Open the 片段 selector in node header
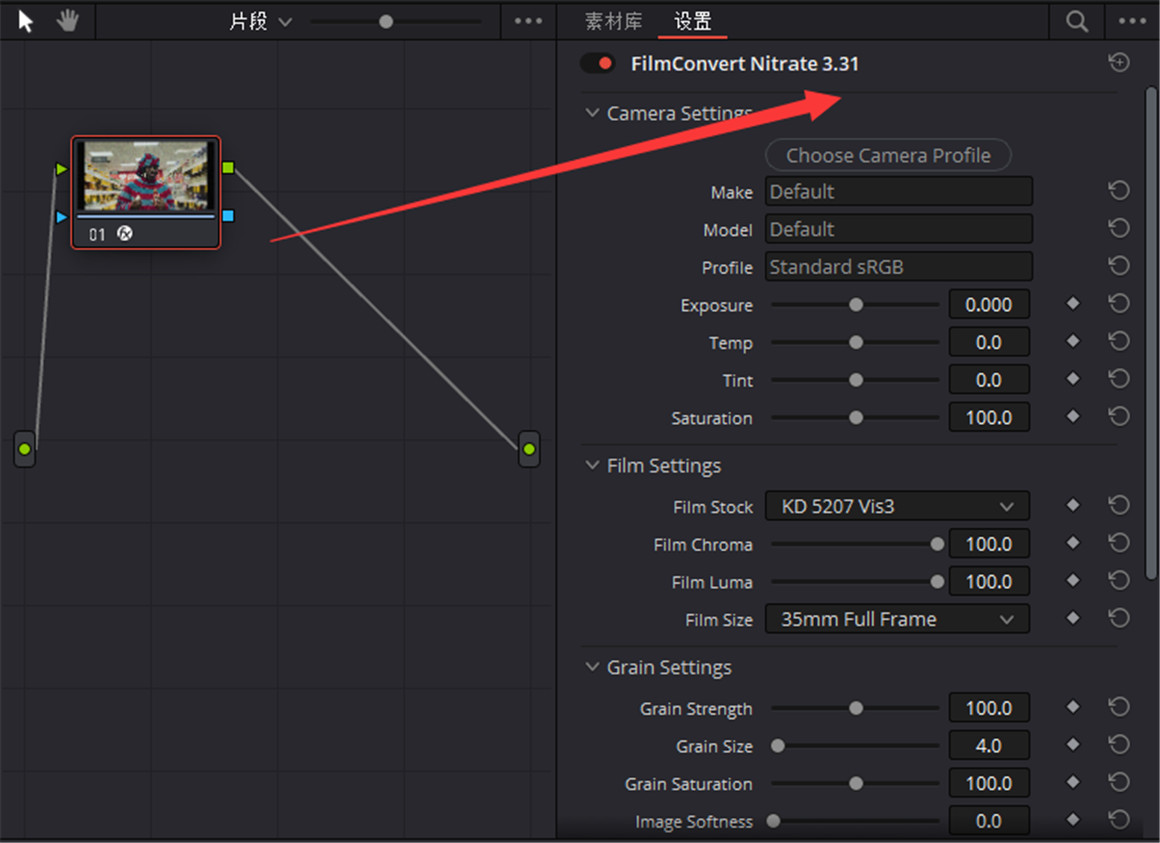This screenshot has height=843, width=1160. point(260,21)
